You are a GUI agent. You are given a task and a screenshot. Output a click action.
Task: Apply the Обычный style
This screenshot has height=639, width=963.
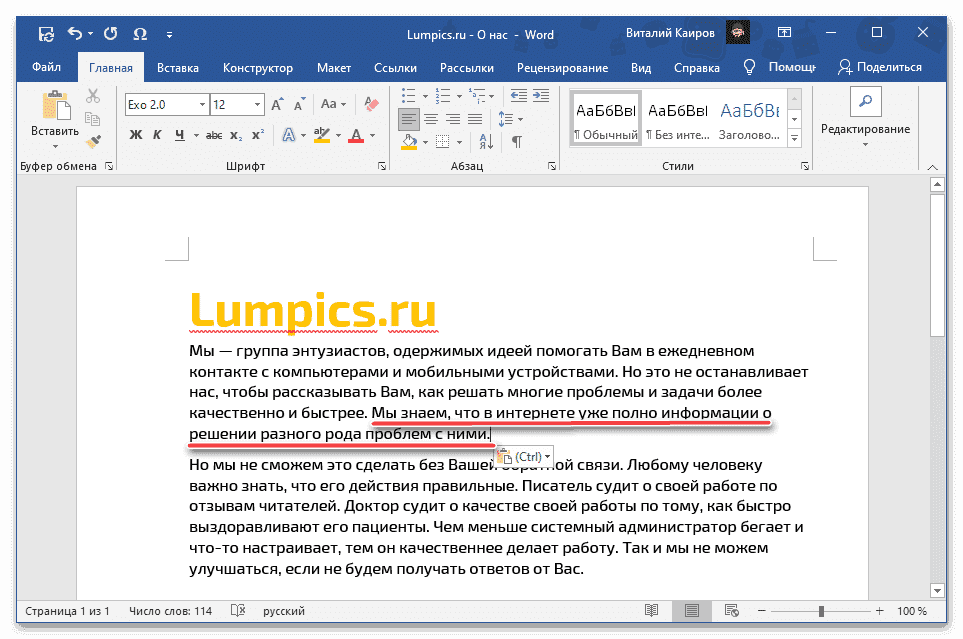604,117
